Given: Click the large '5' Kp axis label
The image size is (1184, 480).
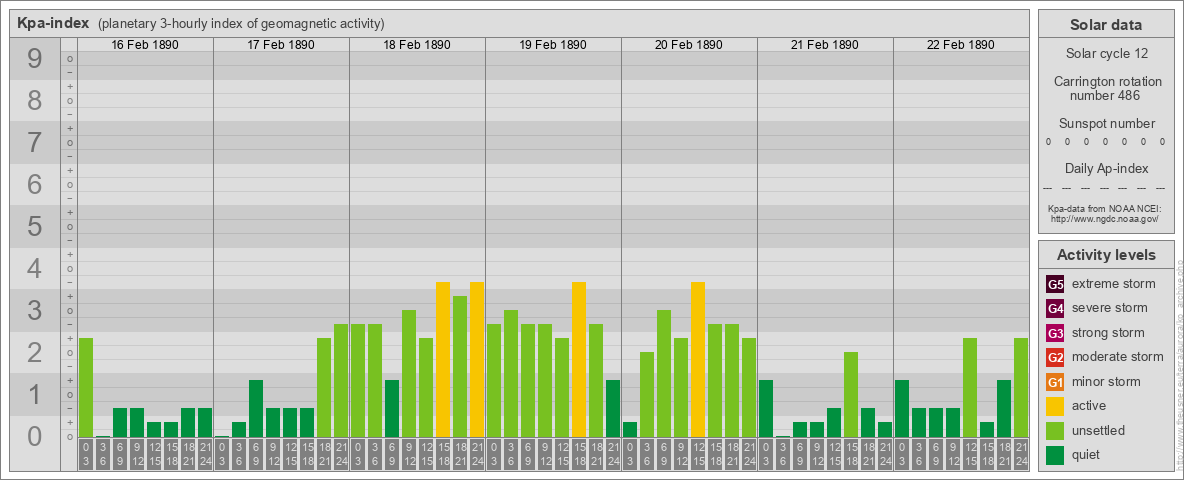Looking at the screenshot, I should (35, 226).
